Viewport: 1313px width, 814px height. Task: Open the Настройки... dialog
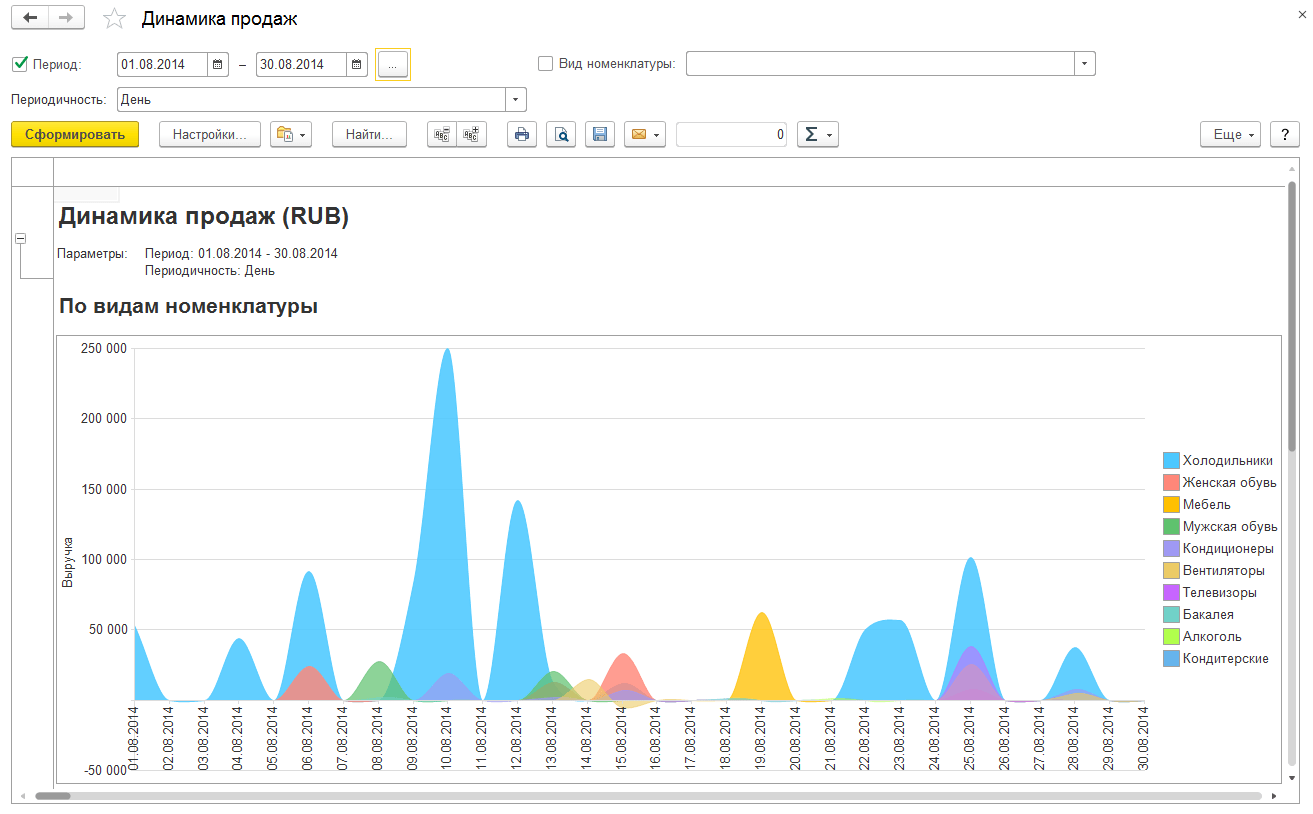click(209, 135)
